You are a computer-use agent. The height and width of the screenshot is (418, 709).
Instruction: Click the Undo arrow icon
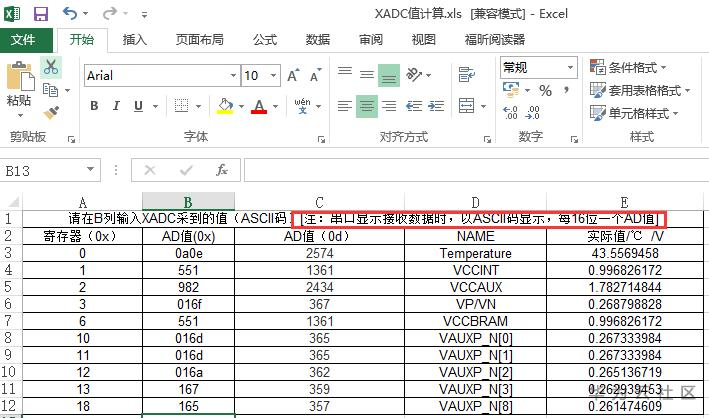pyautogui.click(x=69, y=14)
